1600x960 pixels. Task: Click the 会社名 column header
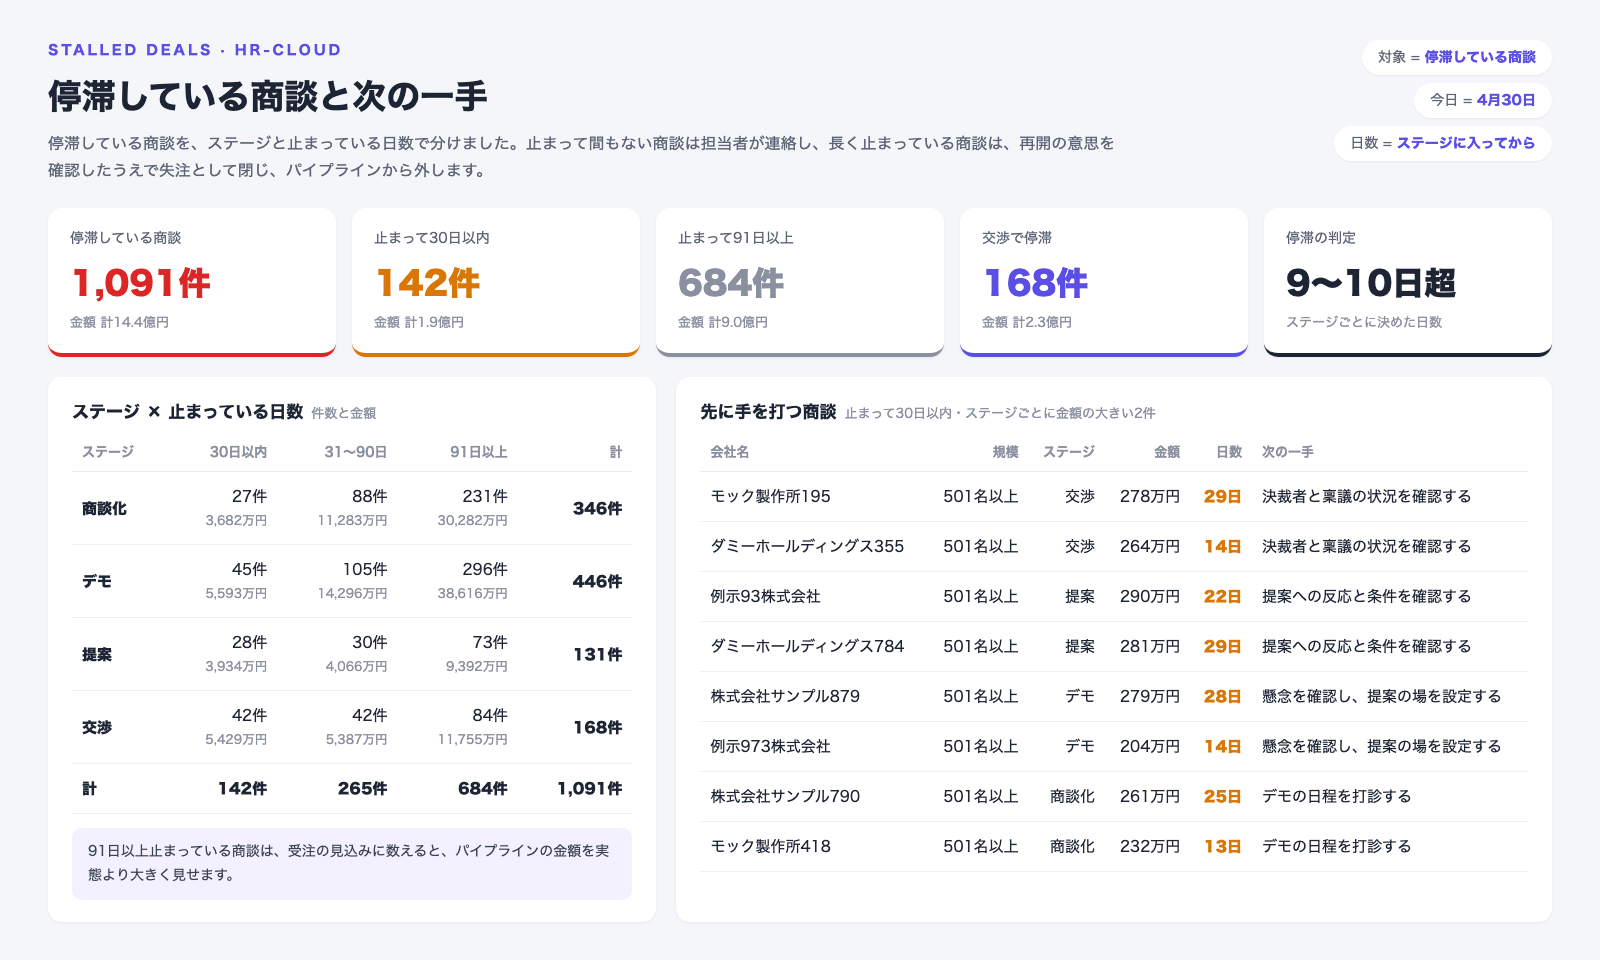coord(729,452)
